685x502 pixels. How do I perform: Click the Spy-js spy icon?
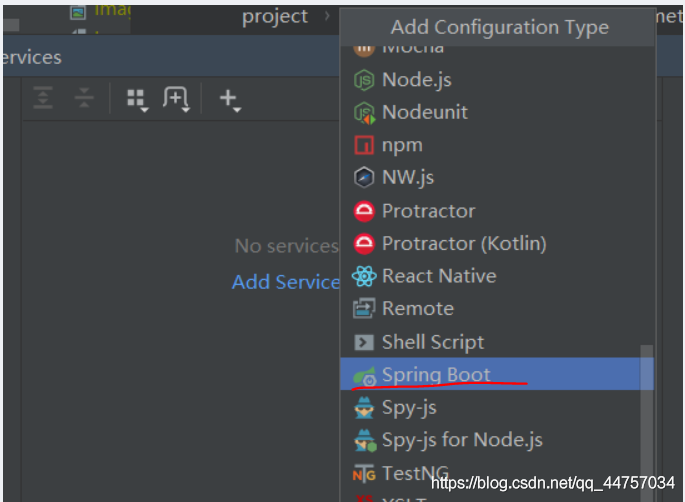(x=364, y=408)
